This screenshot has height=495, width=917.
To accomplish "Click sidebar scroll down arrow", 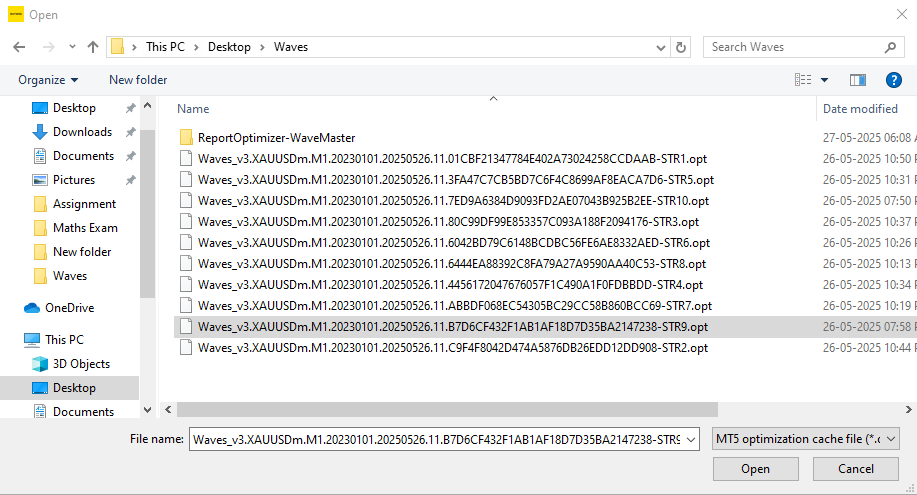I will (x=147, y=410).
